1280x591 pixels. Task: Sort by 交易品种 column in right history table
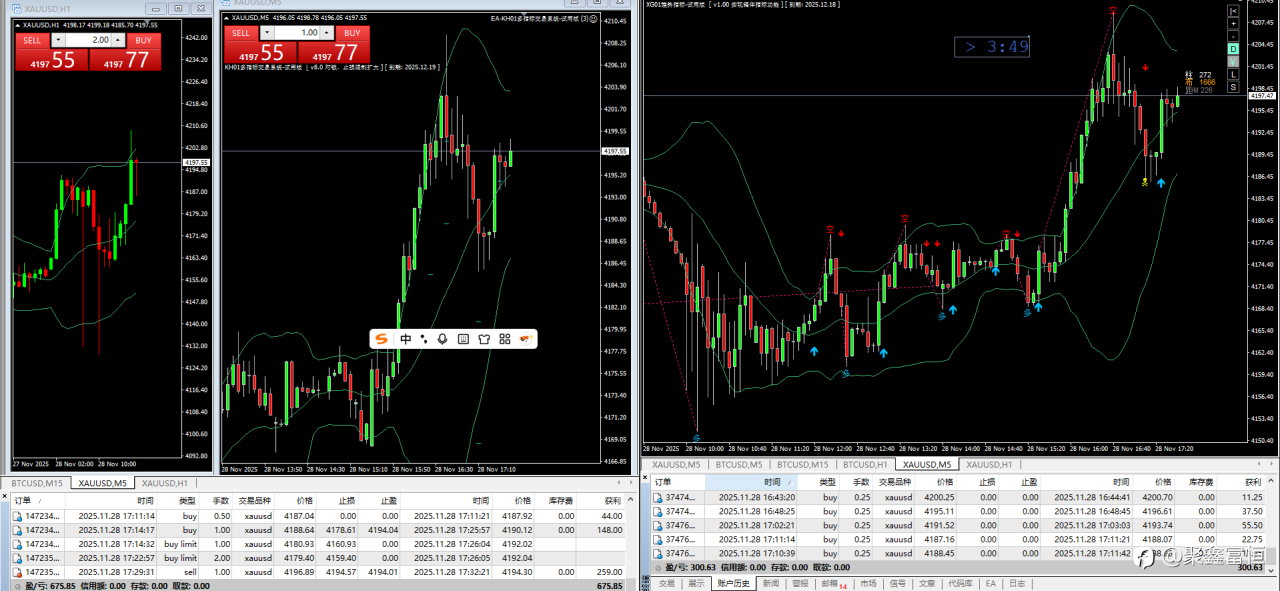pyautogui.click(x=894, y=482)
